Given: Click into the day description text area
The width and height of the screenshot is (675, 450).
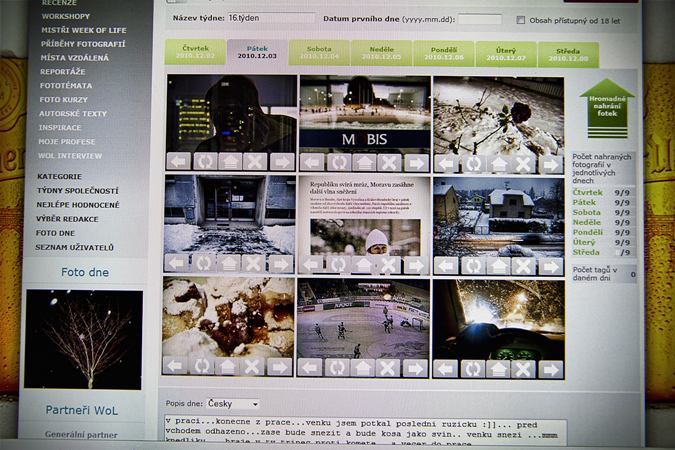Looking at the screenshot, I should (x=365, y=429).
